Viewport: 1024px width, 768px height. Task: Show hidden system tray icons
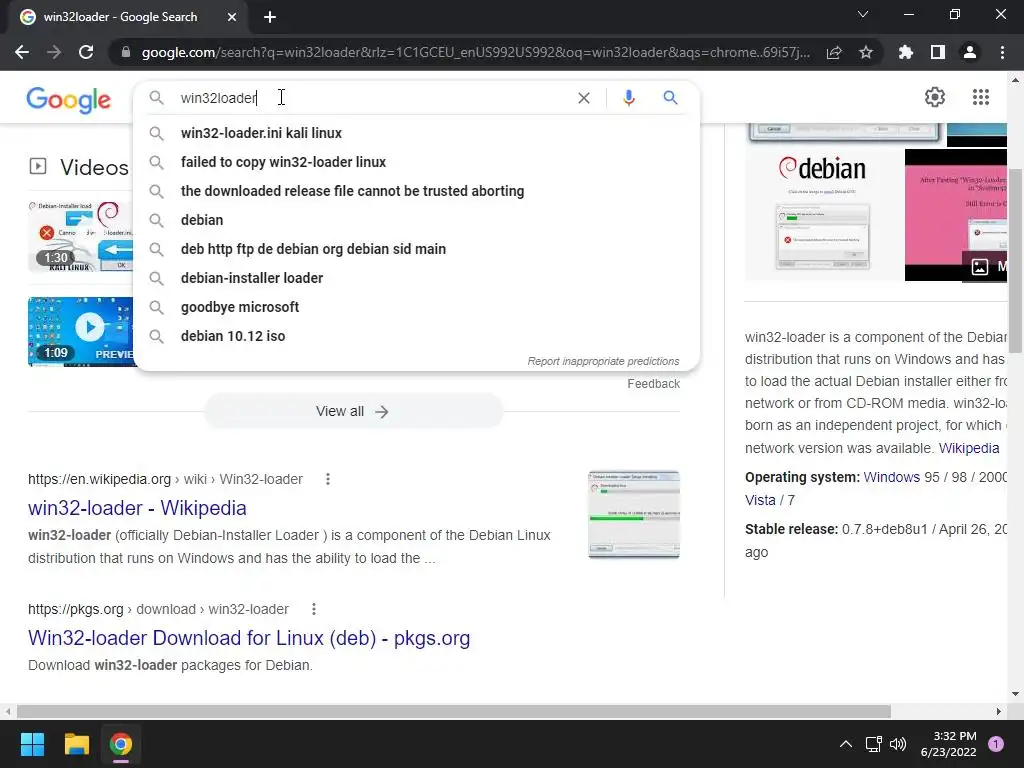(846, 744)
